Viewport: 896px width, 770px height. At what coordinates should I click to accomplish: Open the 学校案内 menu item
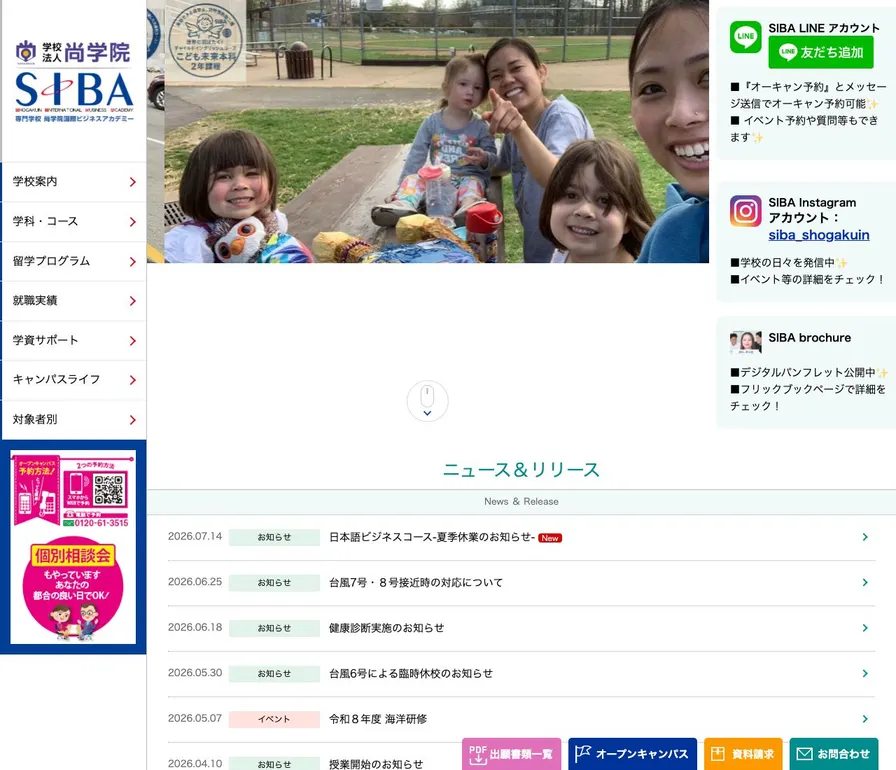[74, 182]
